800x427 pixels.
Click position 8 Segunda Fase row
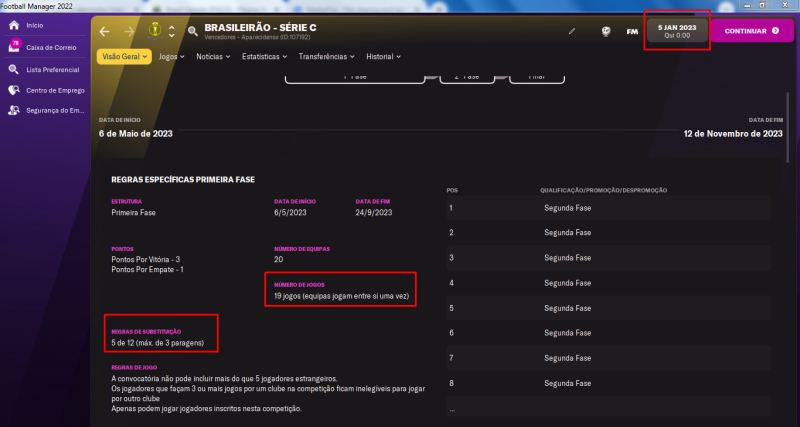[608, 383]
